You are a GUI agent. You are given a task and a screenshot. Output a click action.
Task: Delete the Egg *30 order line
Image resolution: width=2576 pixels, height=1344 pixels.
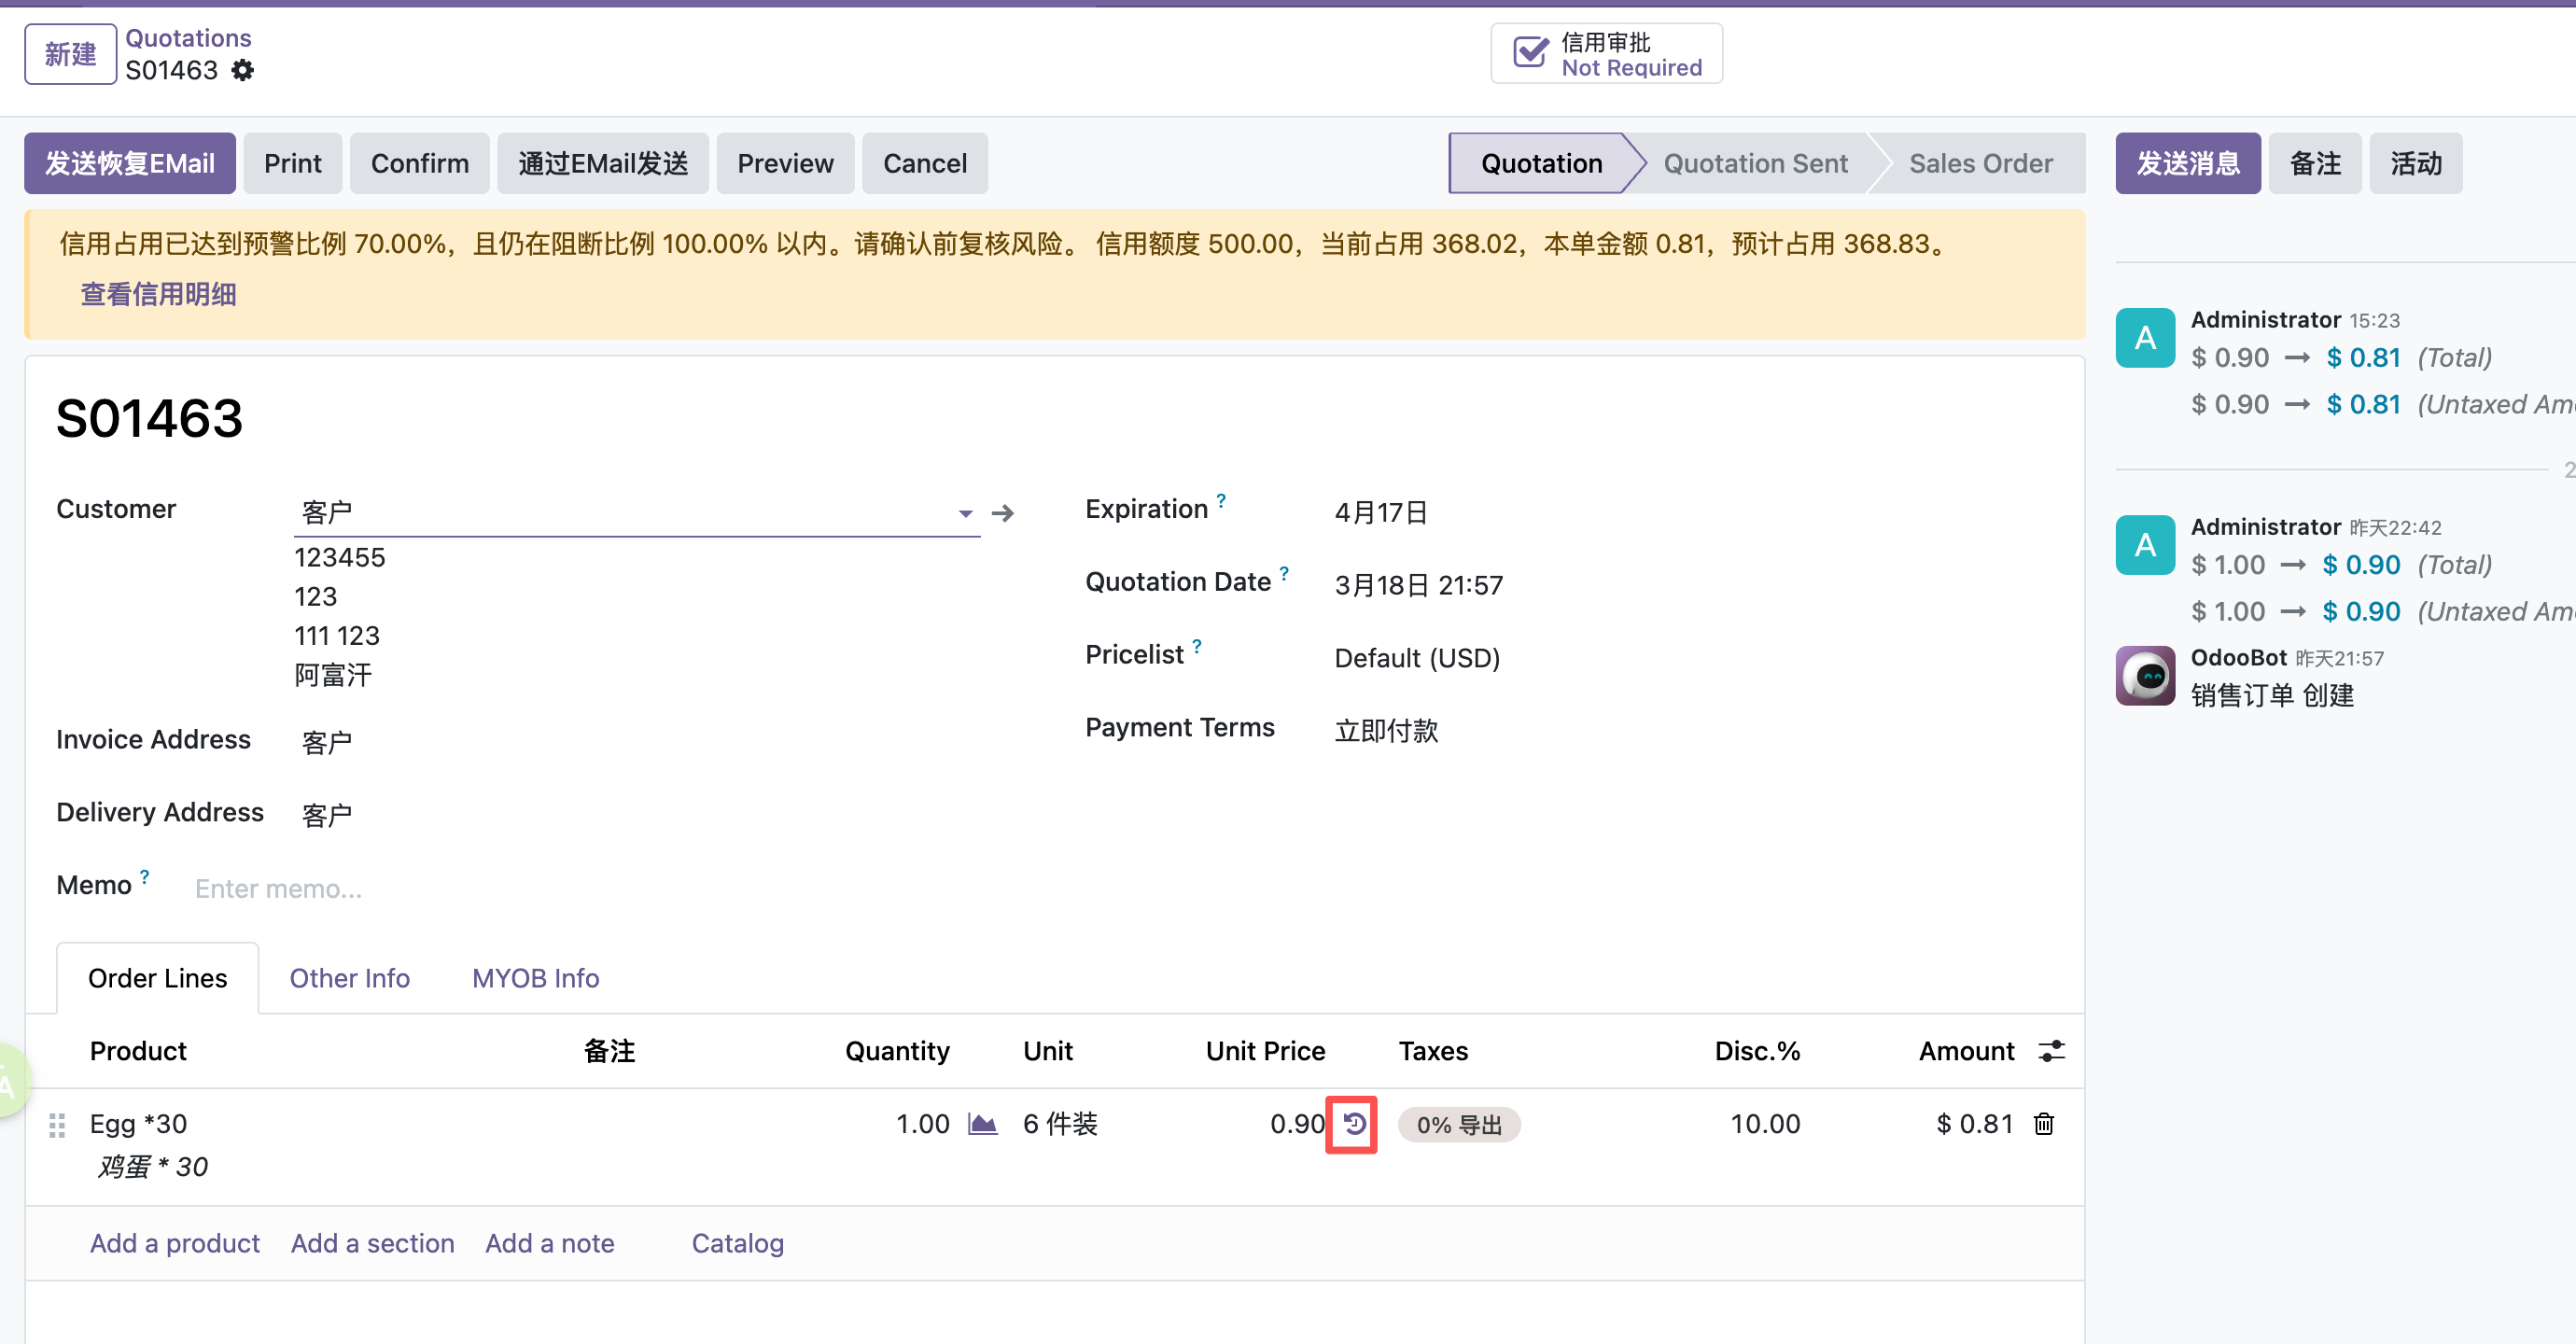[x=2043, y=1124]
